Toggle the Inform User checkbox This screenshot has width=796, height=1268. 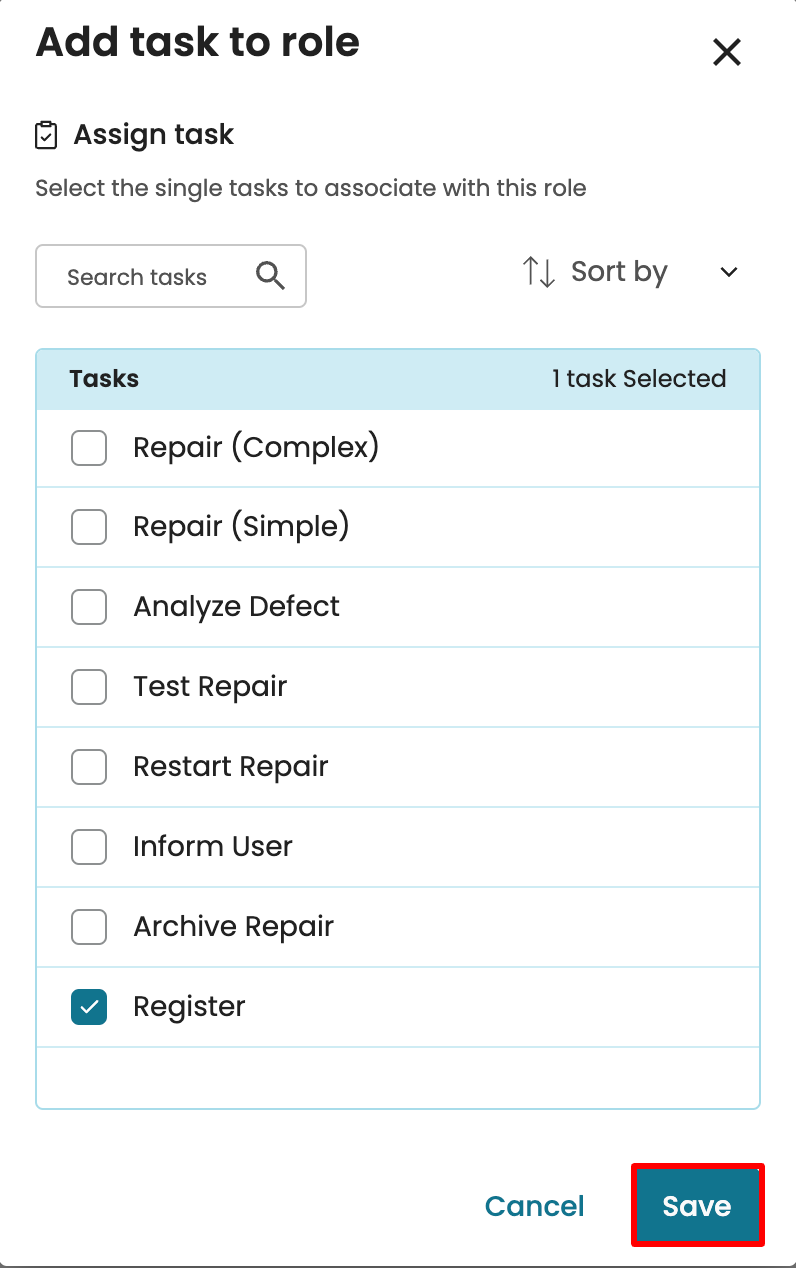pyautogui.click(x=89, y=847)
